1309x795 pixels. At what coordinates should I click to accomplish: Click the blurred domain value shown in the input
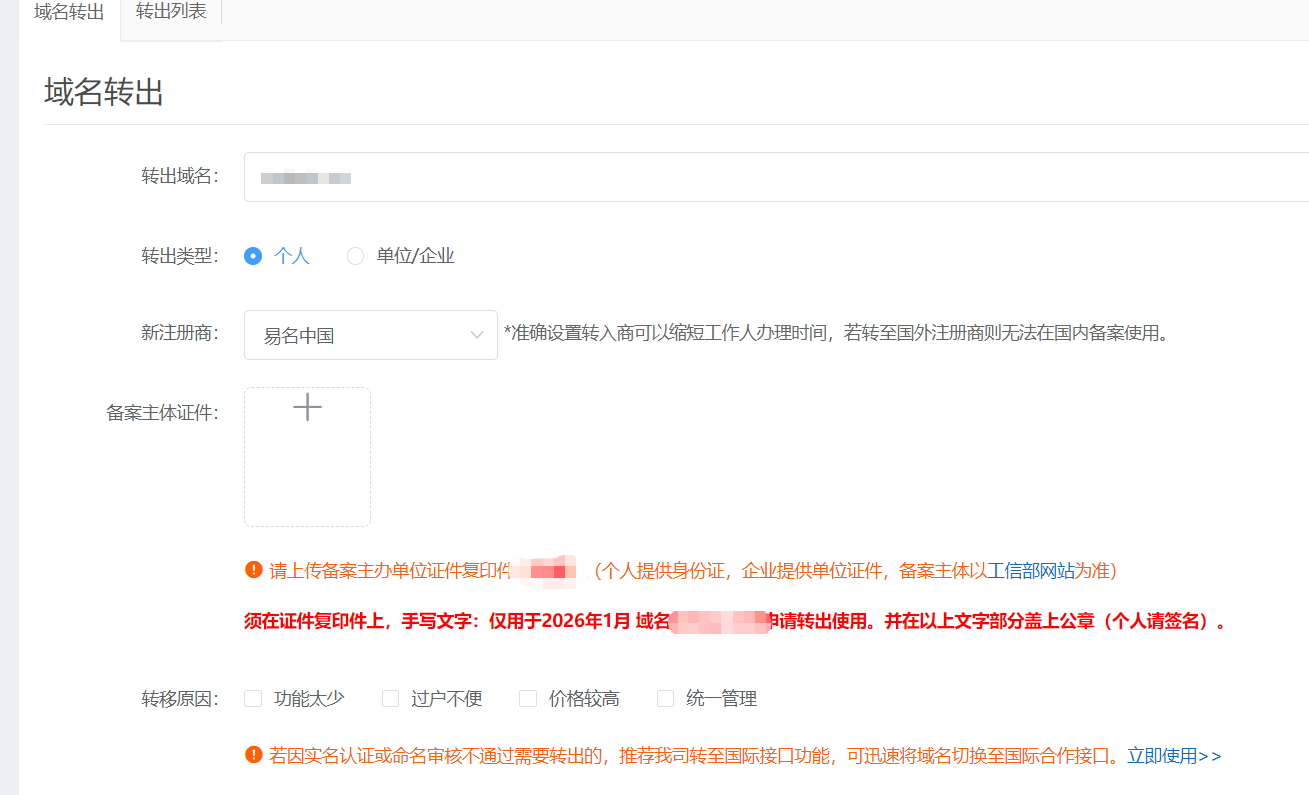(x=305, y=177)
